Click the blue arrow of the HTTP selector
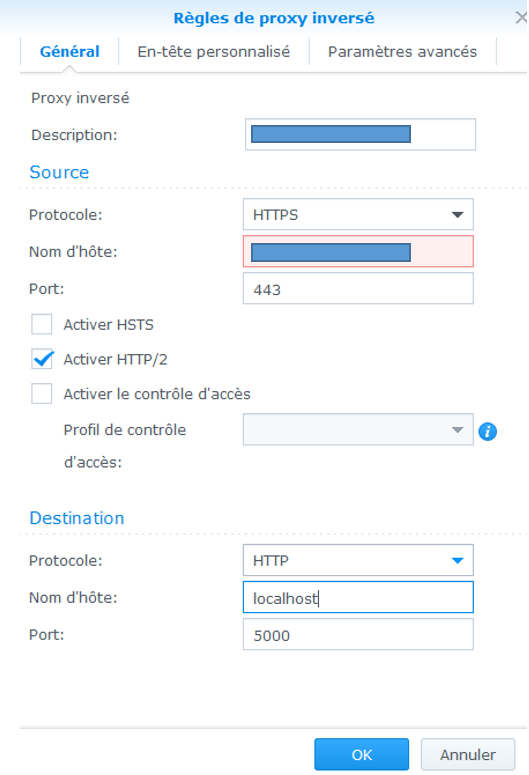This screenshot has height=775, width=529. 457,560
